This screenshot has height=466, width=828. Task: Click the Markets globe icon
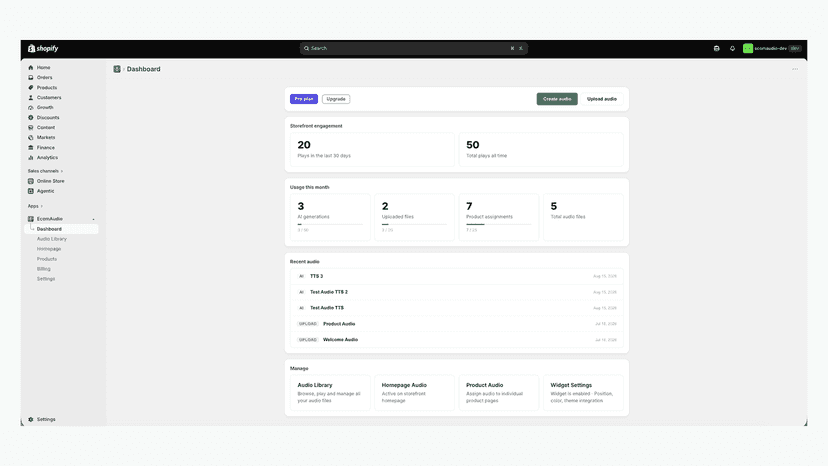(31, 137)
